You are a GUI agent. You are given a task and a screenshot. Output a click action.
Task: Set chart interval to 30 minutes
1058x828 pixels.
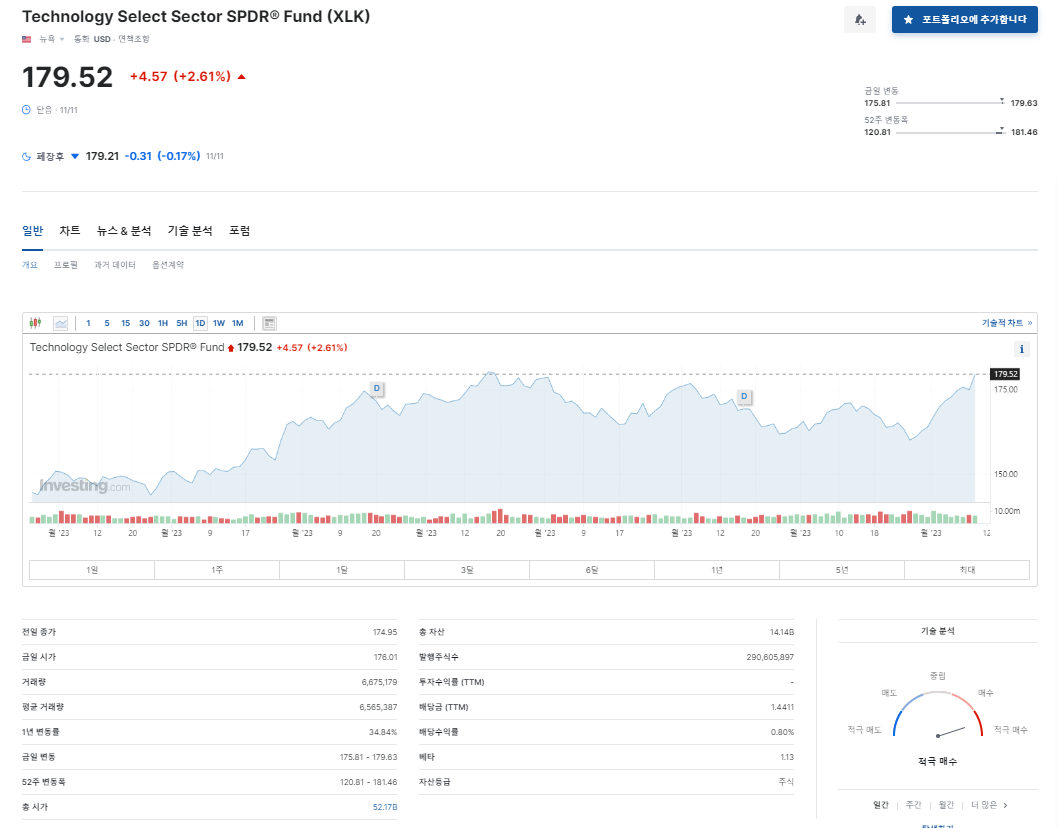point(144,323)
